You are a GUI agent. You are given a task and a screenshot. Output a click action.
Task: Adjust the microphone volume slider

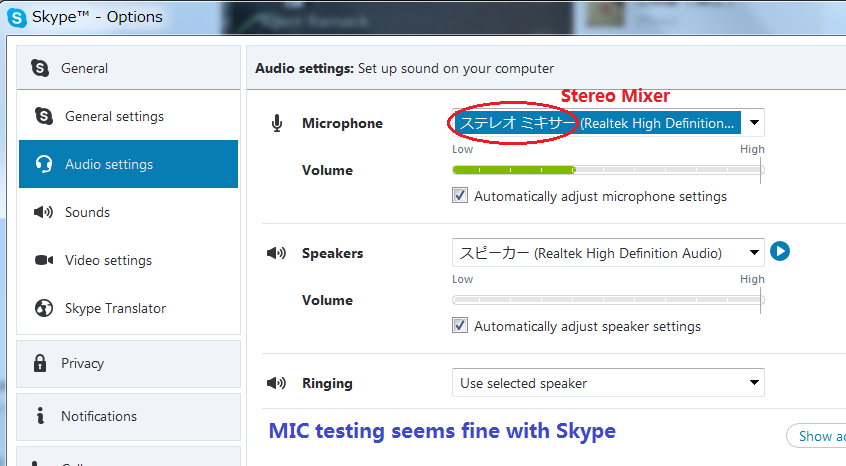(x=608, y=170)
